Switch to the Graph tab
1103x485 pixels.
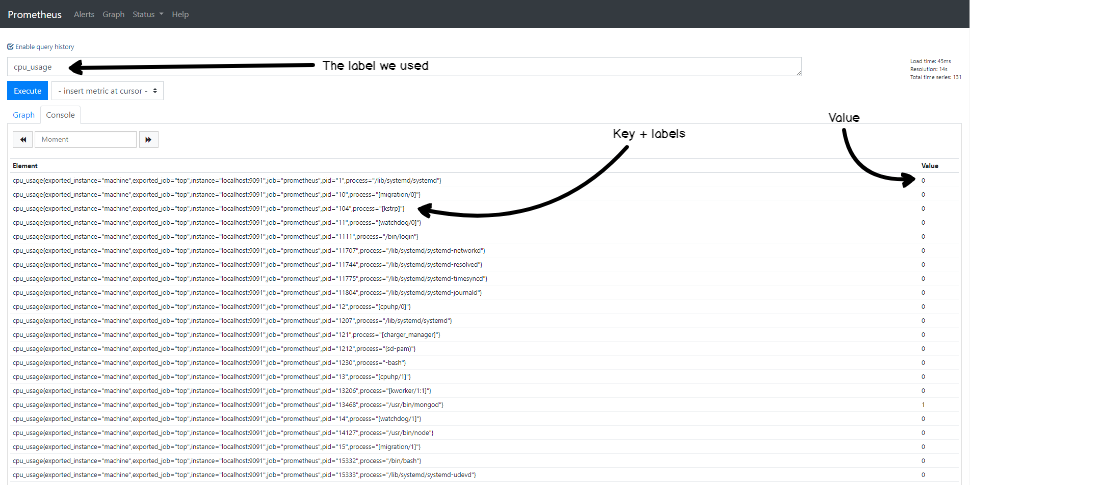pyautogui.click(x=23, y=115)
